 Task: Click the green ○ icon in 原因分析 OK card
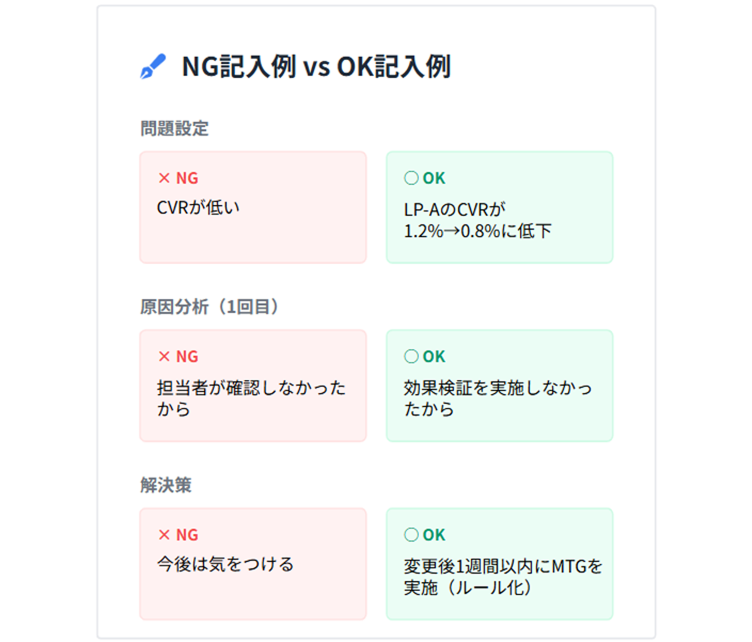pyautogui.click(x=410, y=356)
